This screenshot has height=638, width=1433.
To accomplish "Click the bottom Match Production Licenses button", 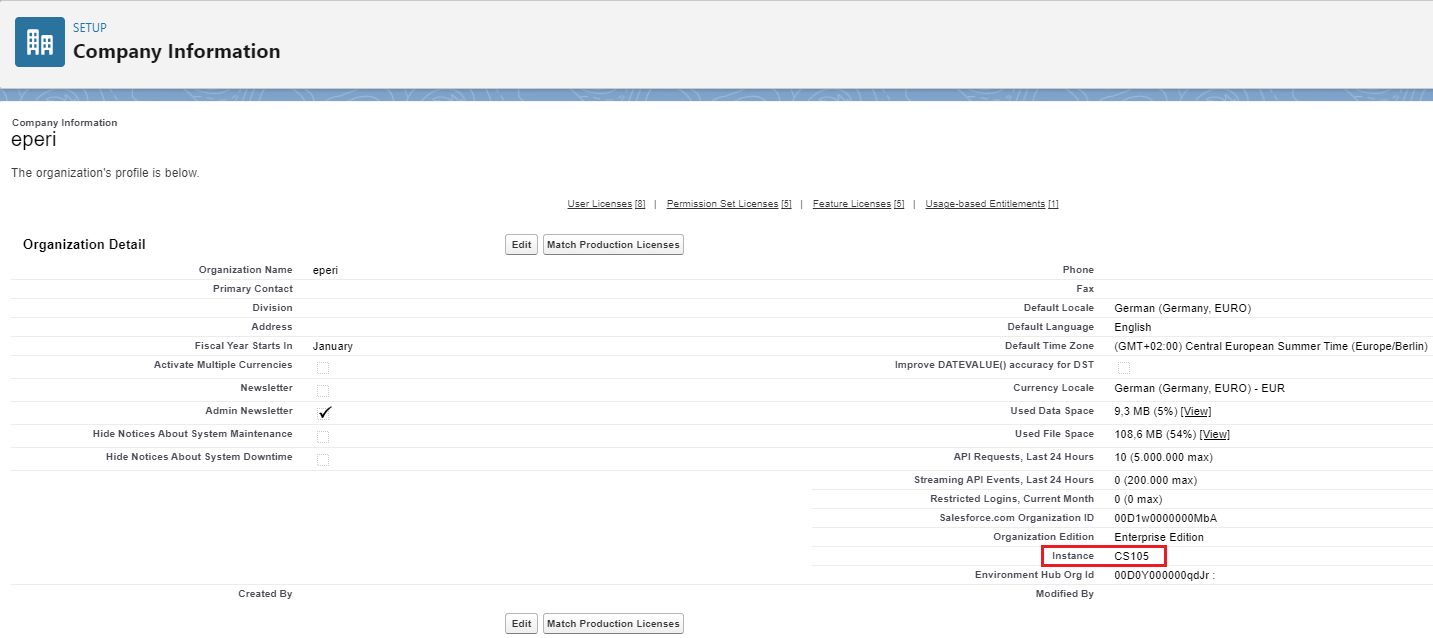I will point(614,624).
